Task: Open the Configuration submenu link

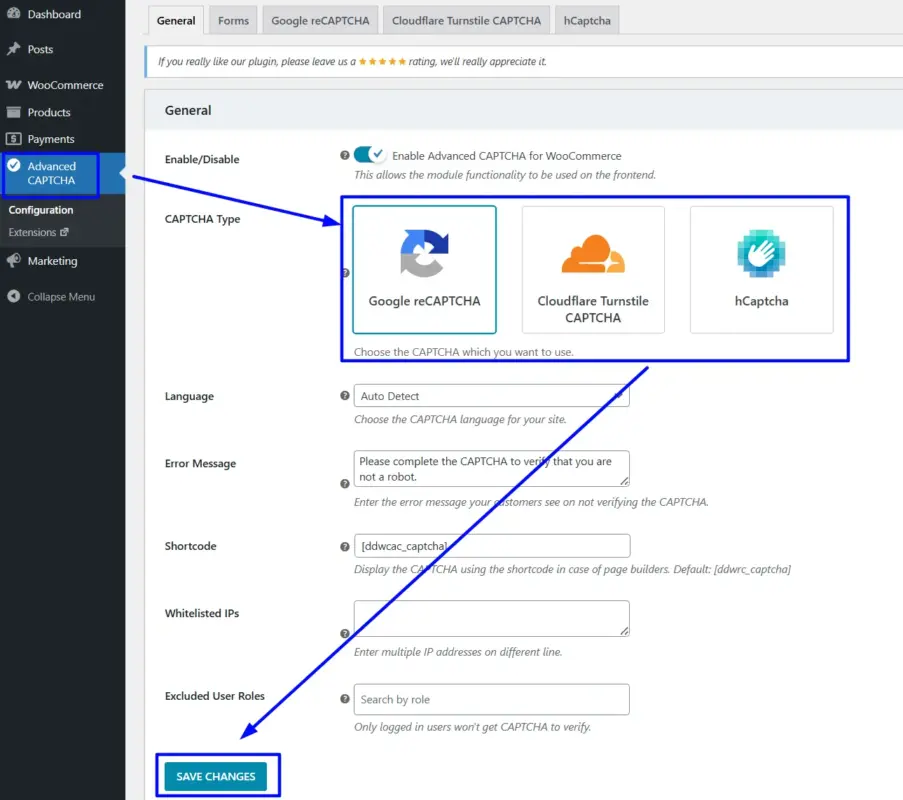Action: click(41, 210)
